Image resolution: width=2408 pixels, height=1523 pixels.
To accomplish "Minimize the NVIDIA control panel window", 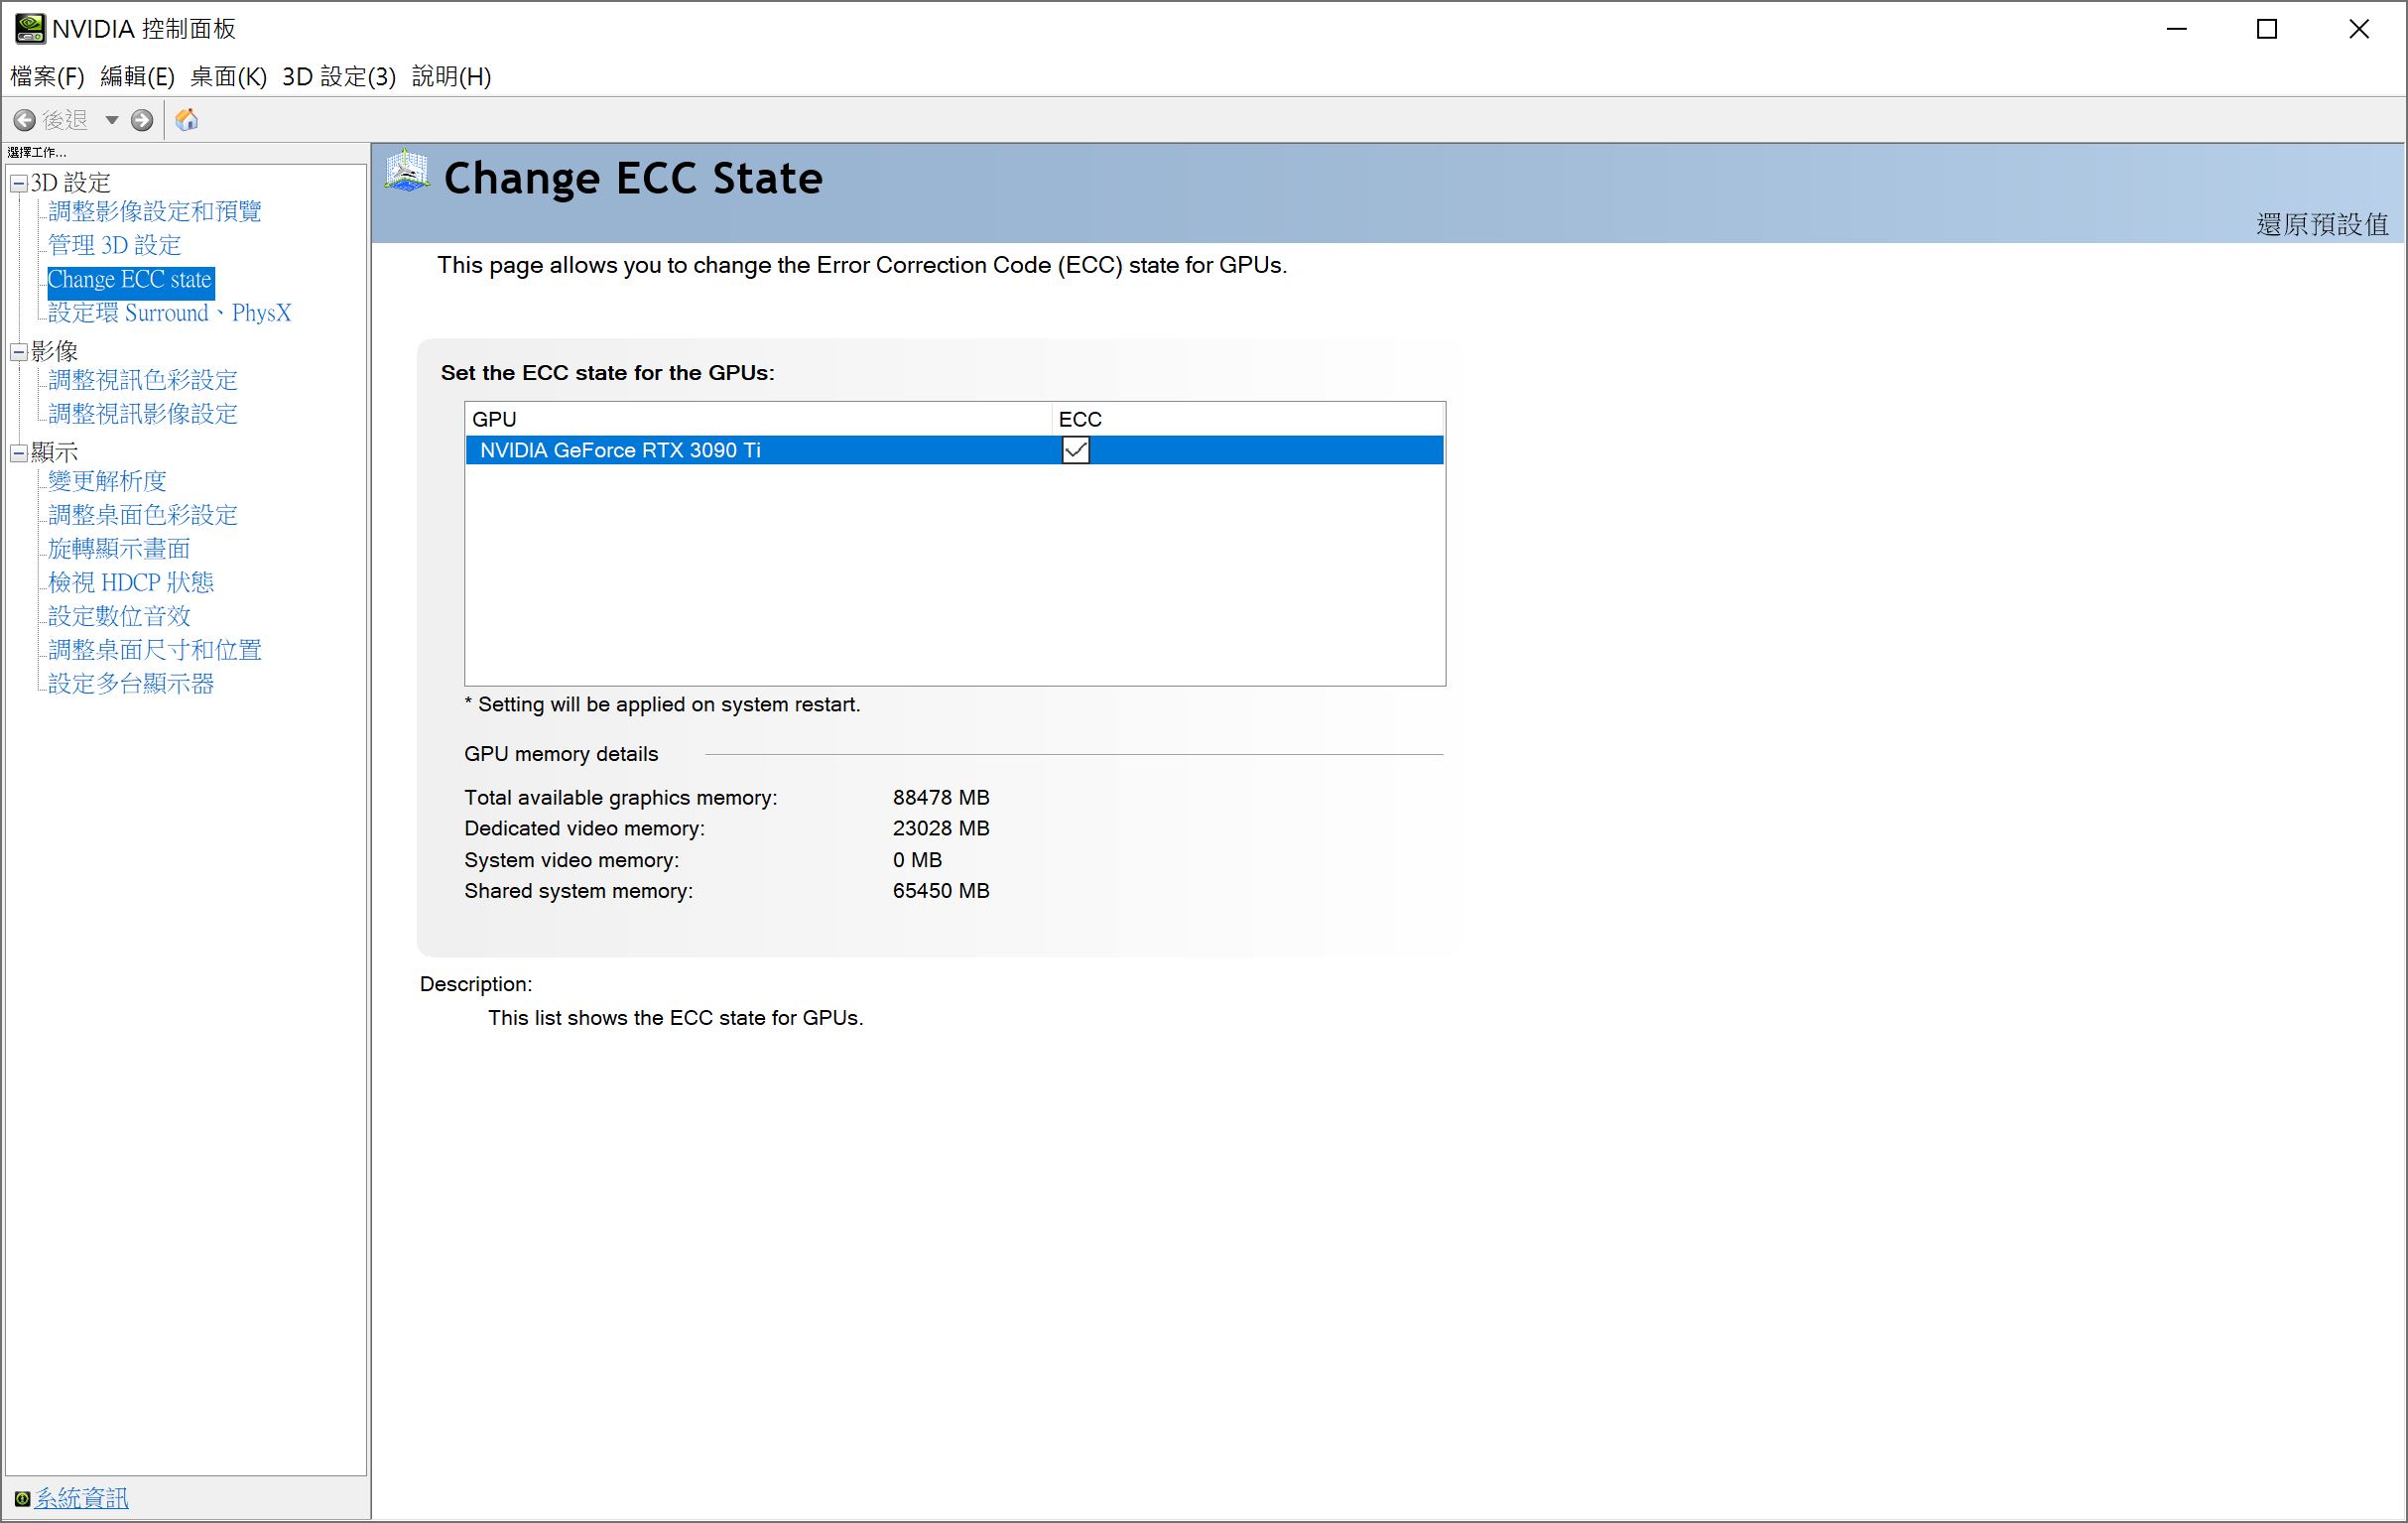I will (x=2177, y=29).
